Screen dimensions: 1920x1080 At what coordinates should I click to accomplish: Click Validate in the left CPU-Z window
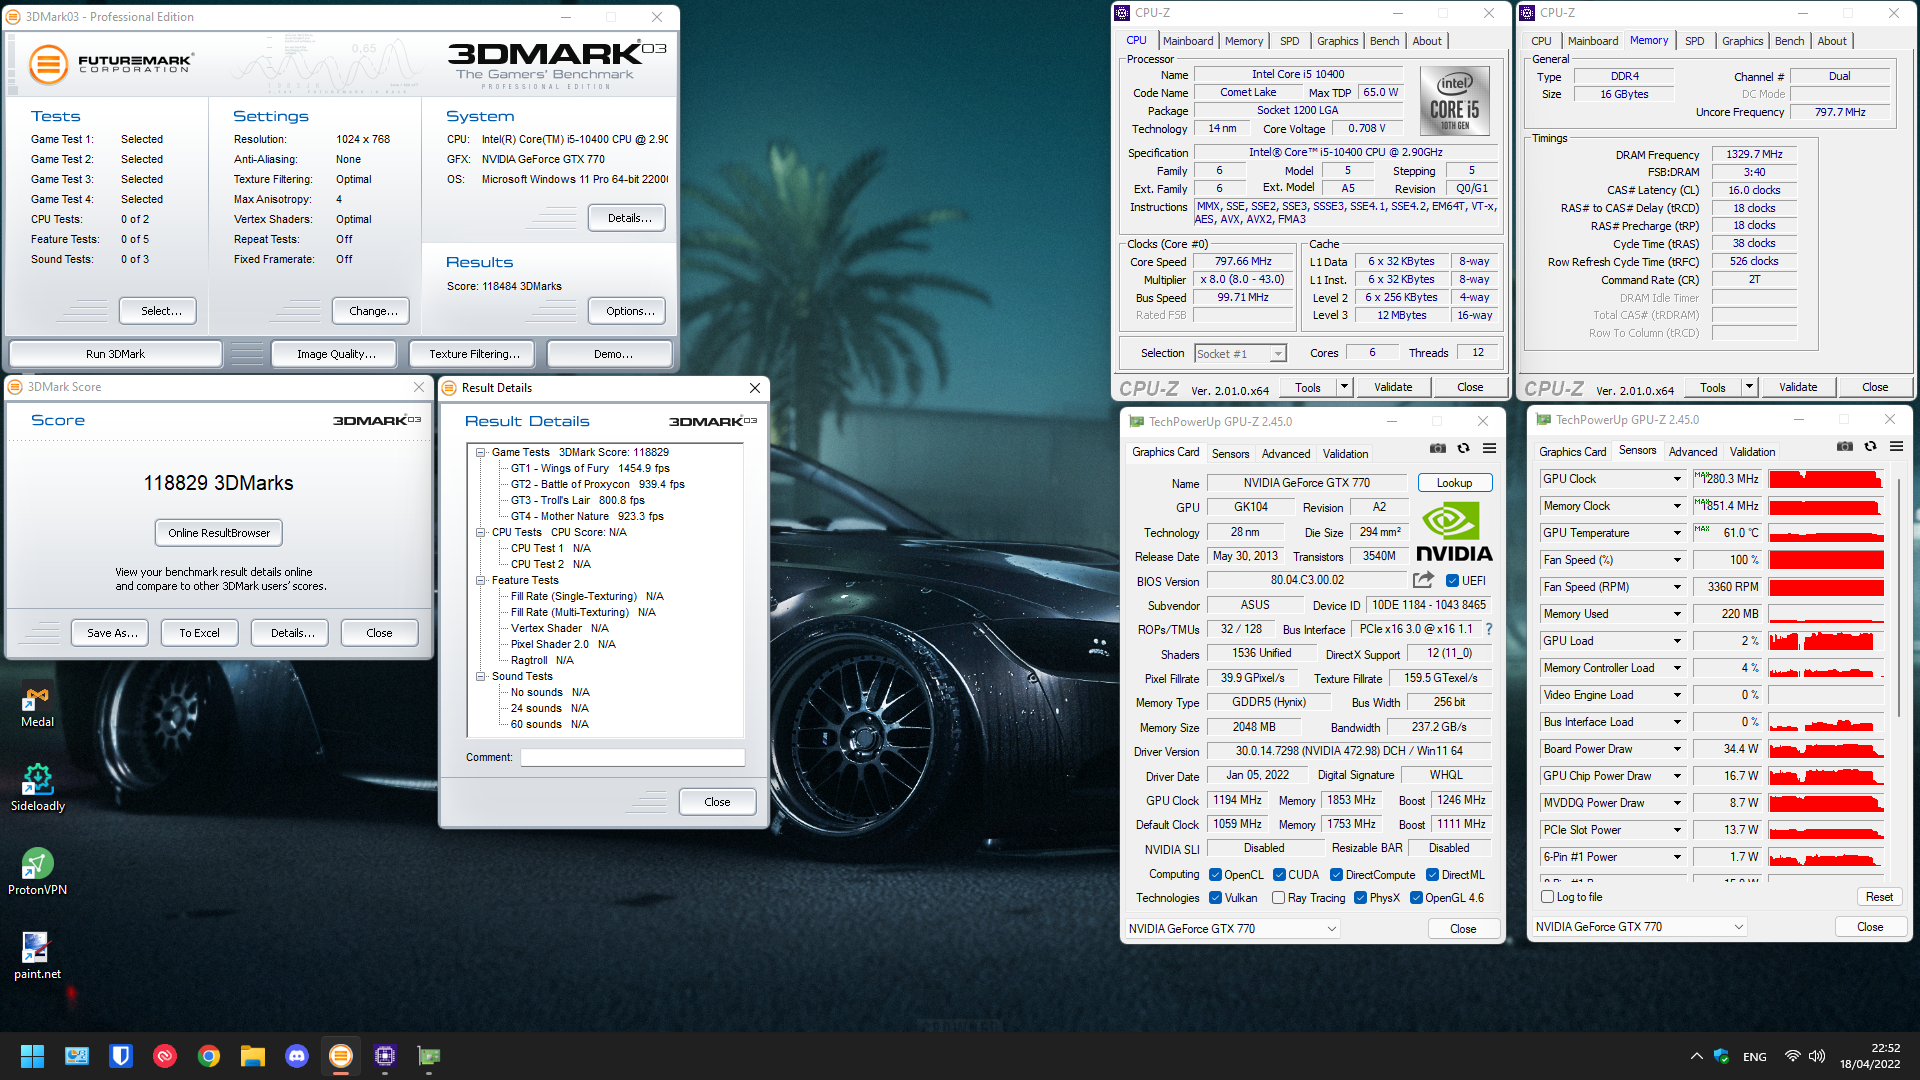tap(1393, 387)
